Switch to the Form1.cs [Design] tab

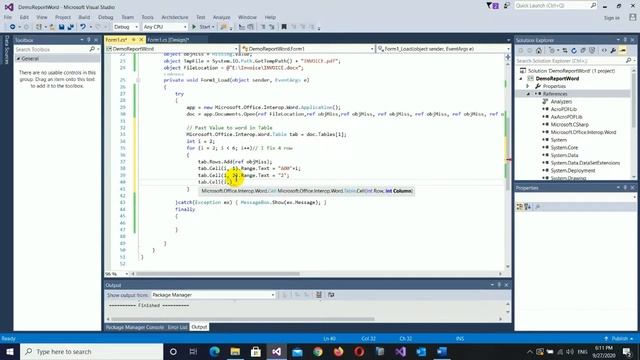click(168, 40)
